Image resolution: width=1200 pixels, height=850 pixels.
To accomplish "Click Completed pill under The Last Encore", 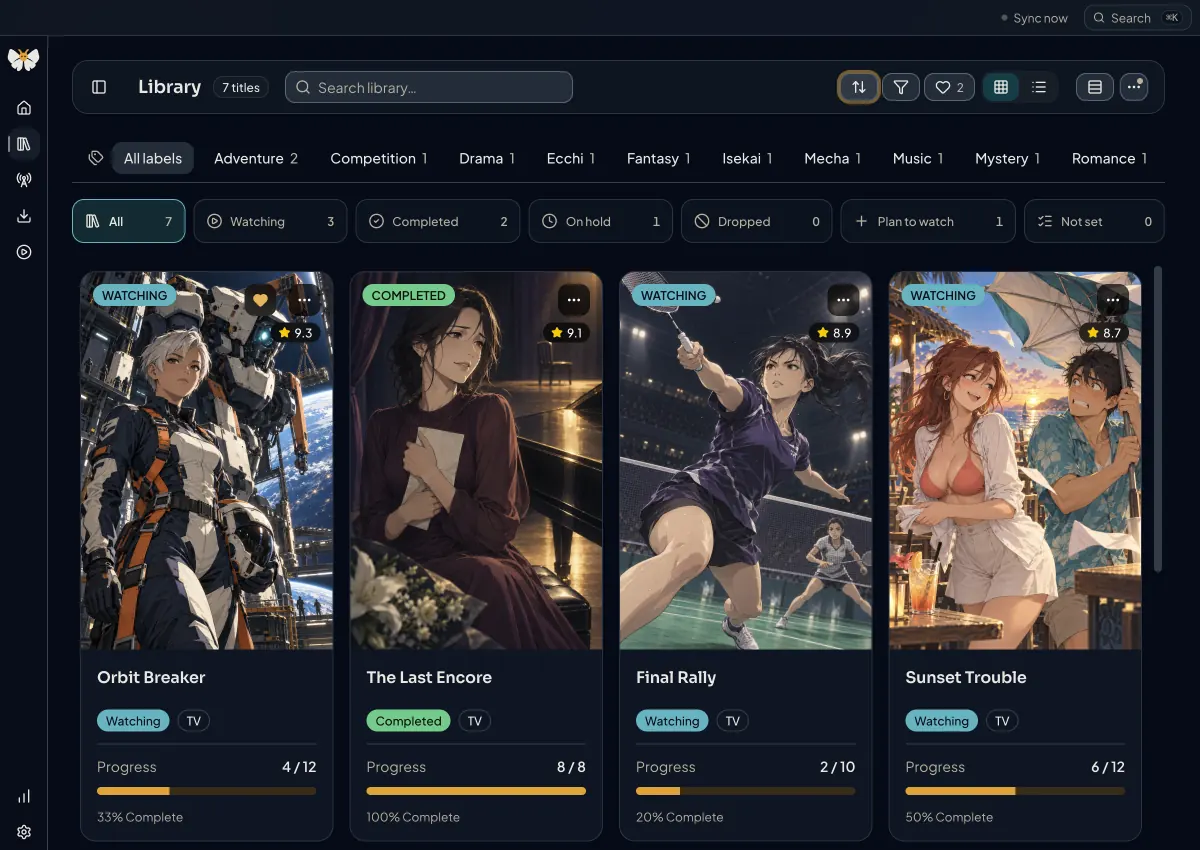I will point(408,721).
